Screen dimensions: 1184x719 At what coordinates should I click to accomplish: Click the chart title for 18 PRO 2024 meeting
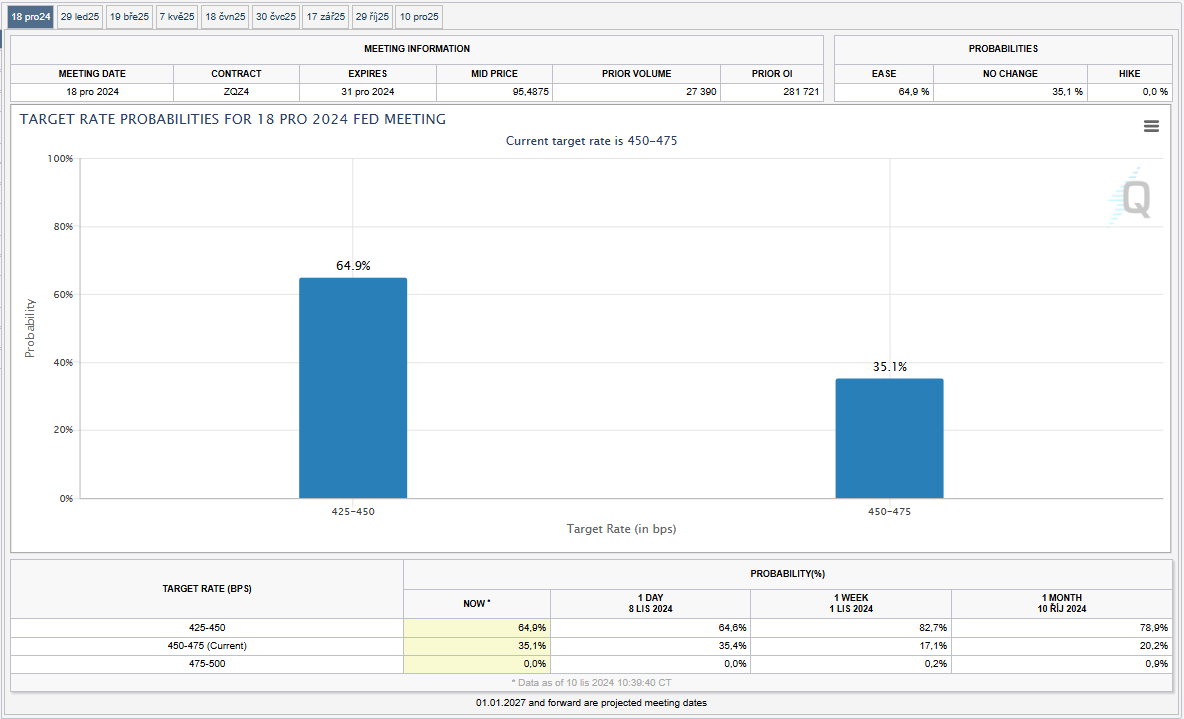(x=233, y=119)
